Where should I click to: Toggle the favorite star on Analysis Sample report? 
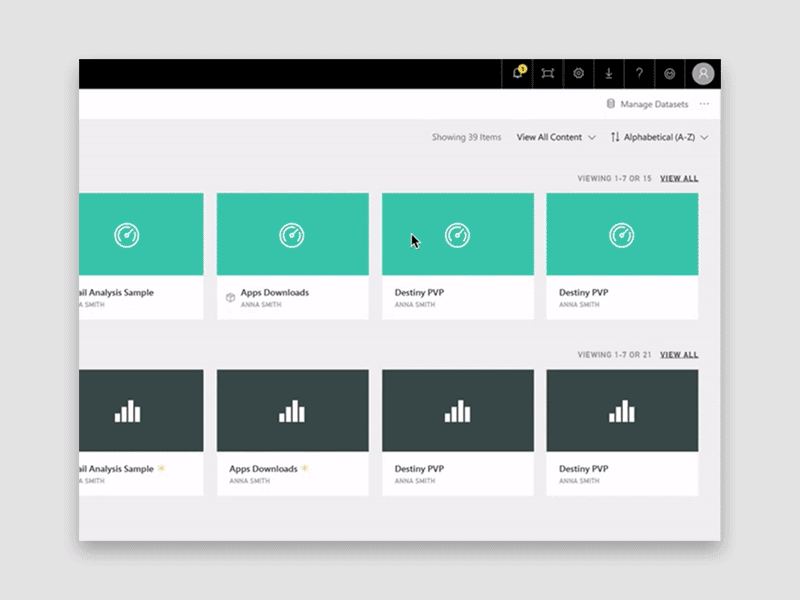tap(160, 466)
